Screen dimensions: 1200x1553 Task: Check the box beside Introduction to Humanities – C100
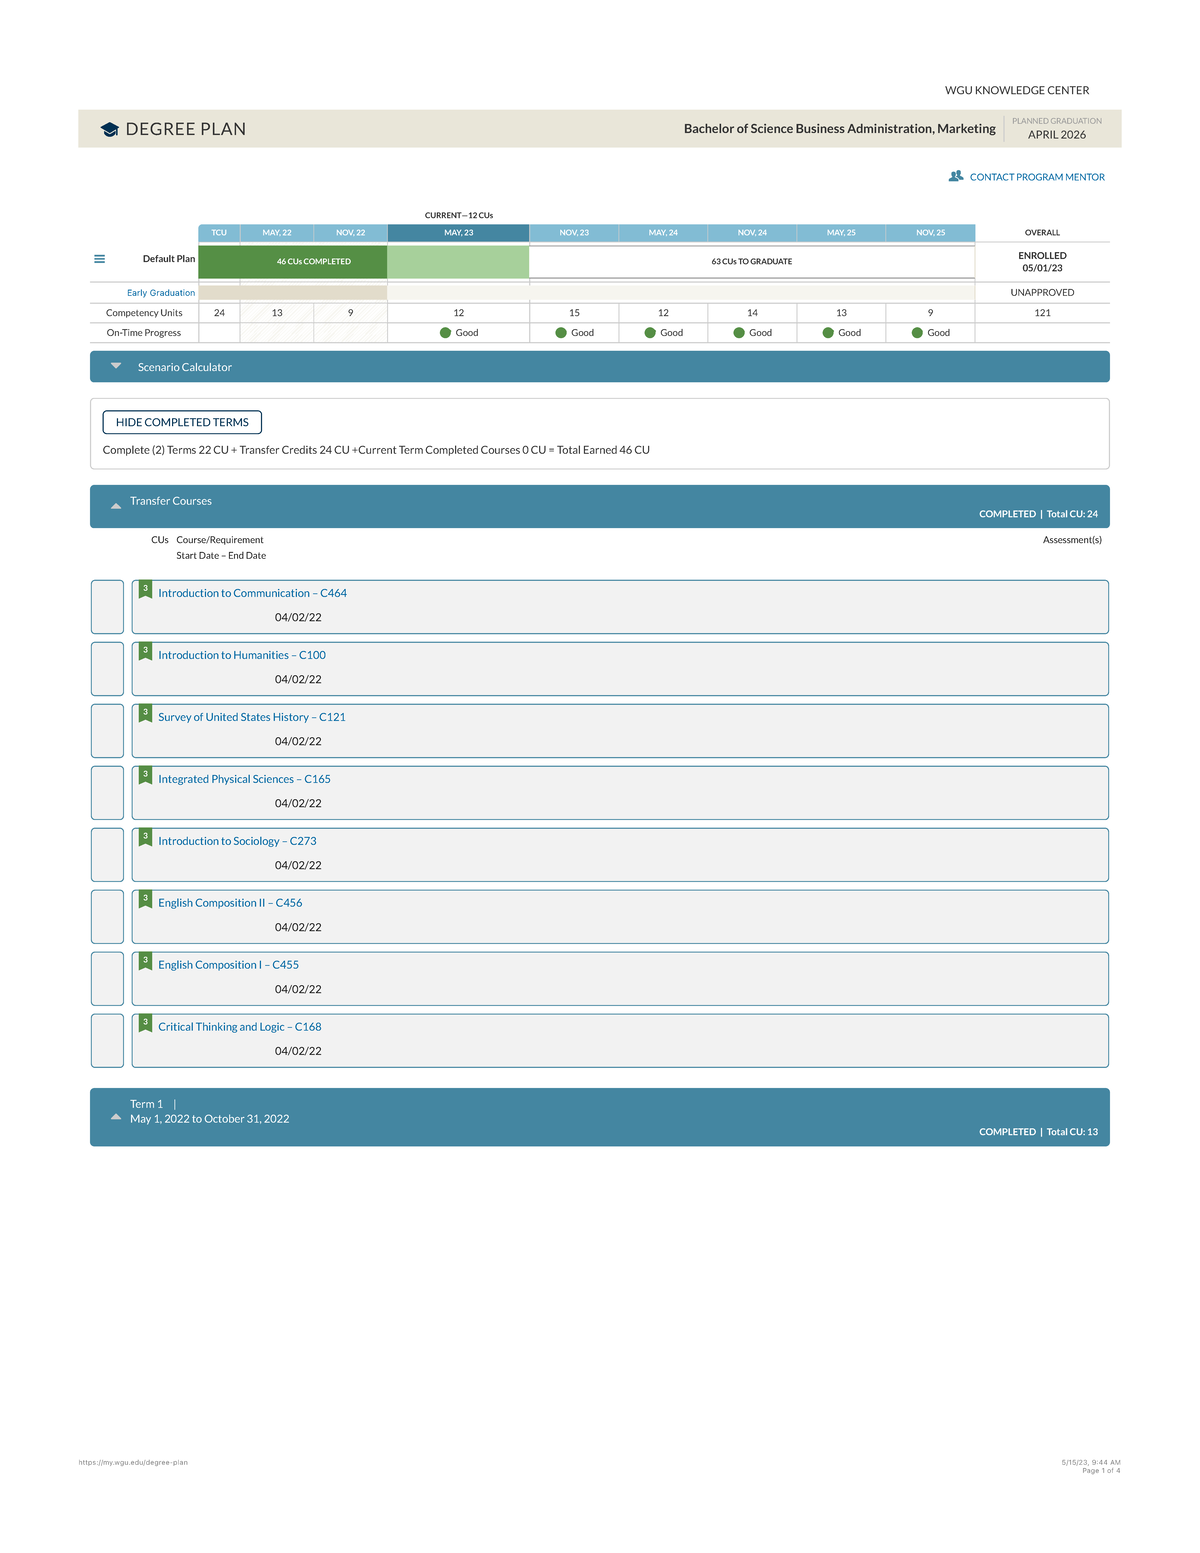pos(107,669)
